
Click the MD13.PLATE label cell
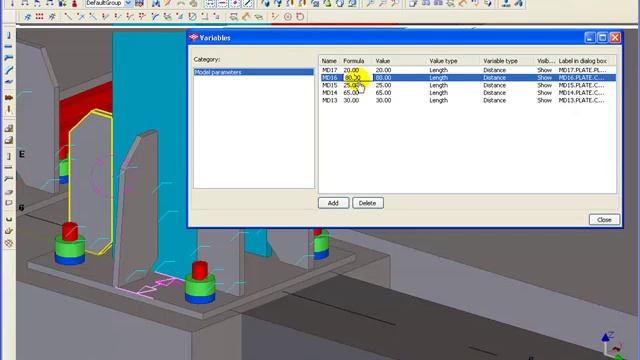pos(582,100)
